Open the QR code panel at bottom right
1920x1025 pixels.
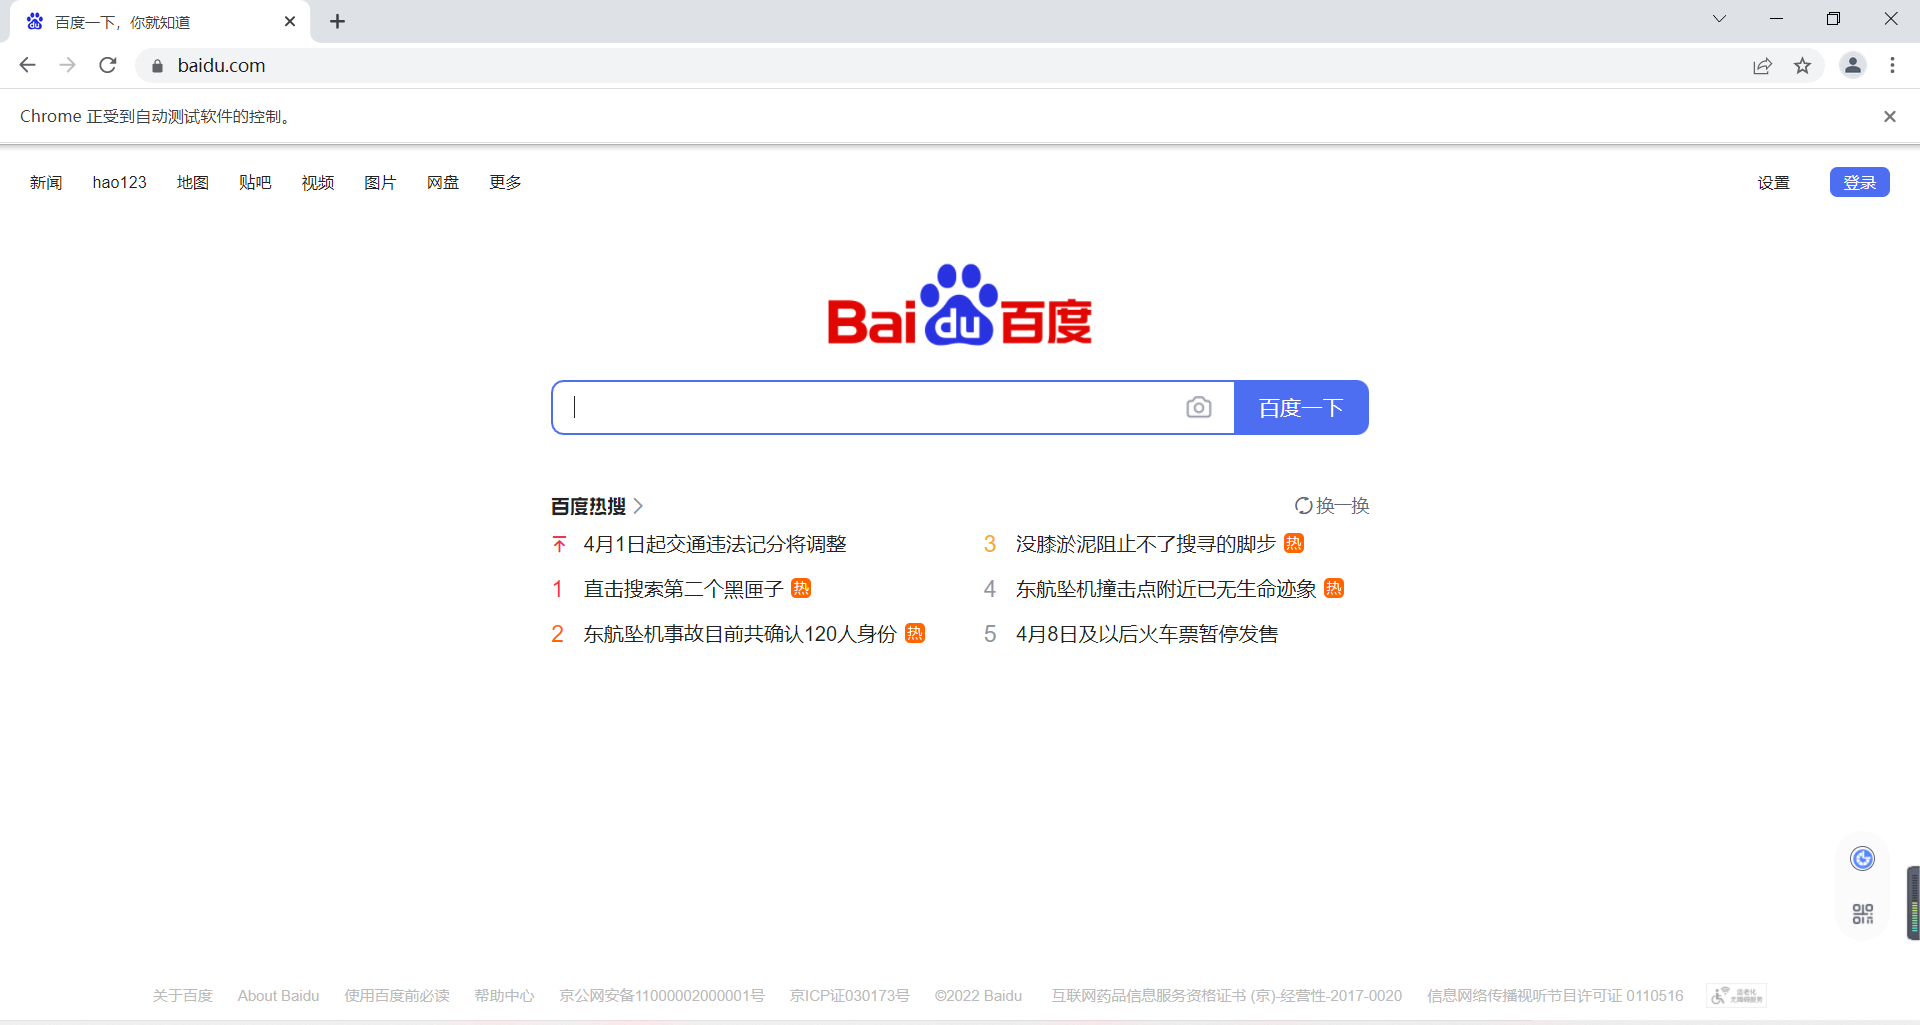coord(1861,913)
